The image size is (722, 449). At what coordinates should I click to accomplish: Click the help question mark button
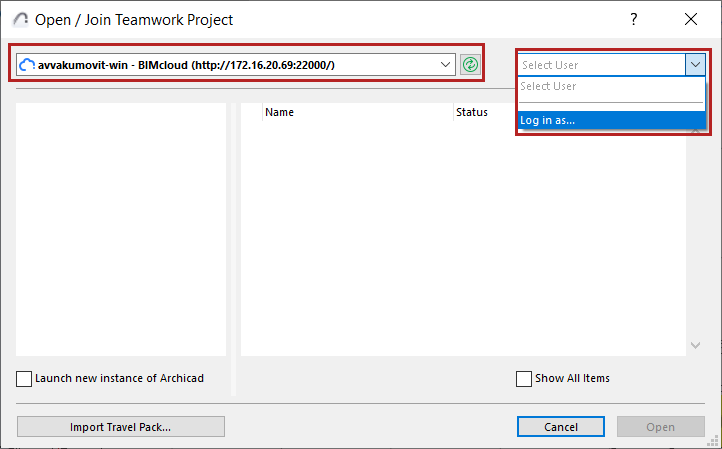(633, 19)
